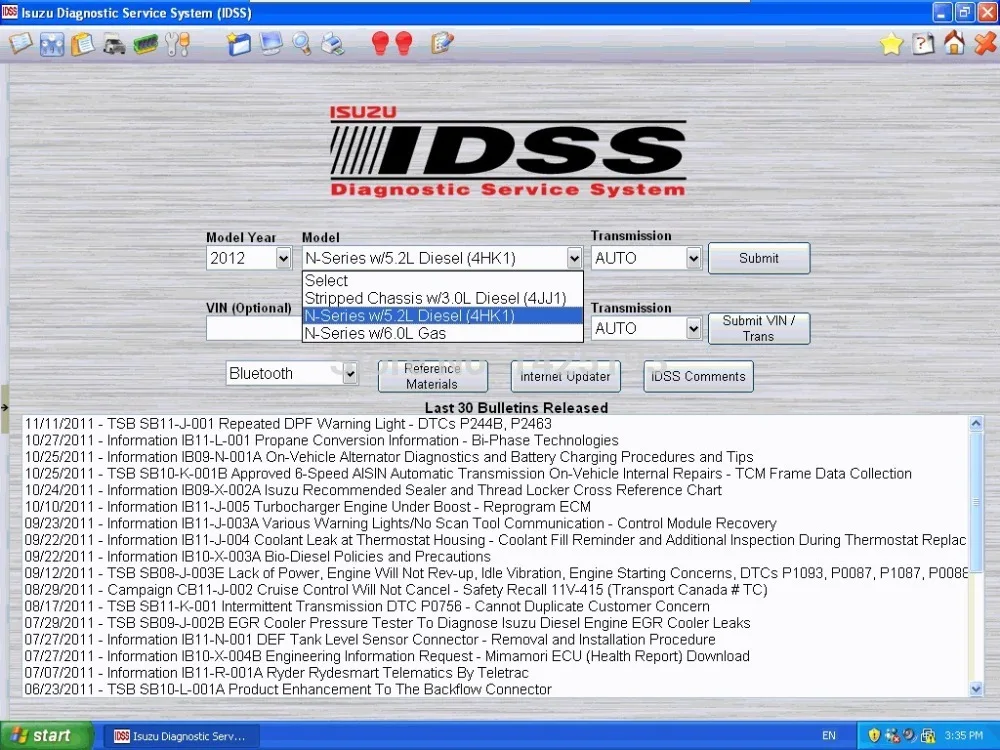
Task: Open bulletin IB11-J-004 Coolant Leak at Thermostat
Action: pyautogui.click(x=496, y=540)
